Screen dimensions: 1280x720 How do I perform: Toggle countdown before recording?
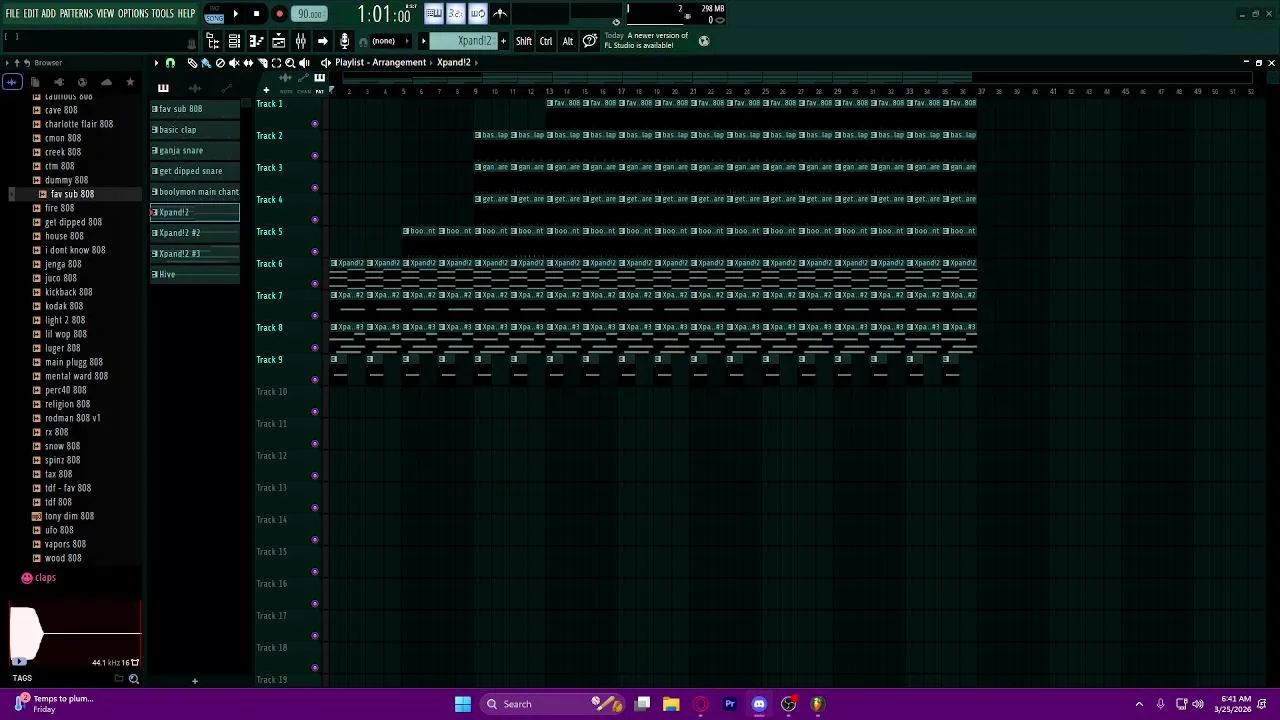click(456, 13)
